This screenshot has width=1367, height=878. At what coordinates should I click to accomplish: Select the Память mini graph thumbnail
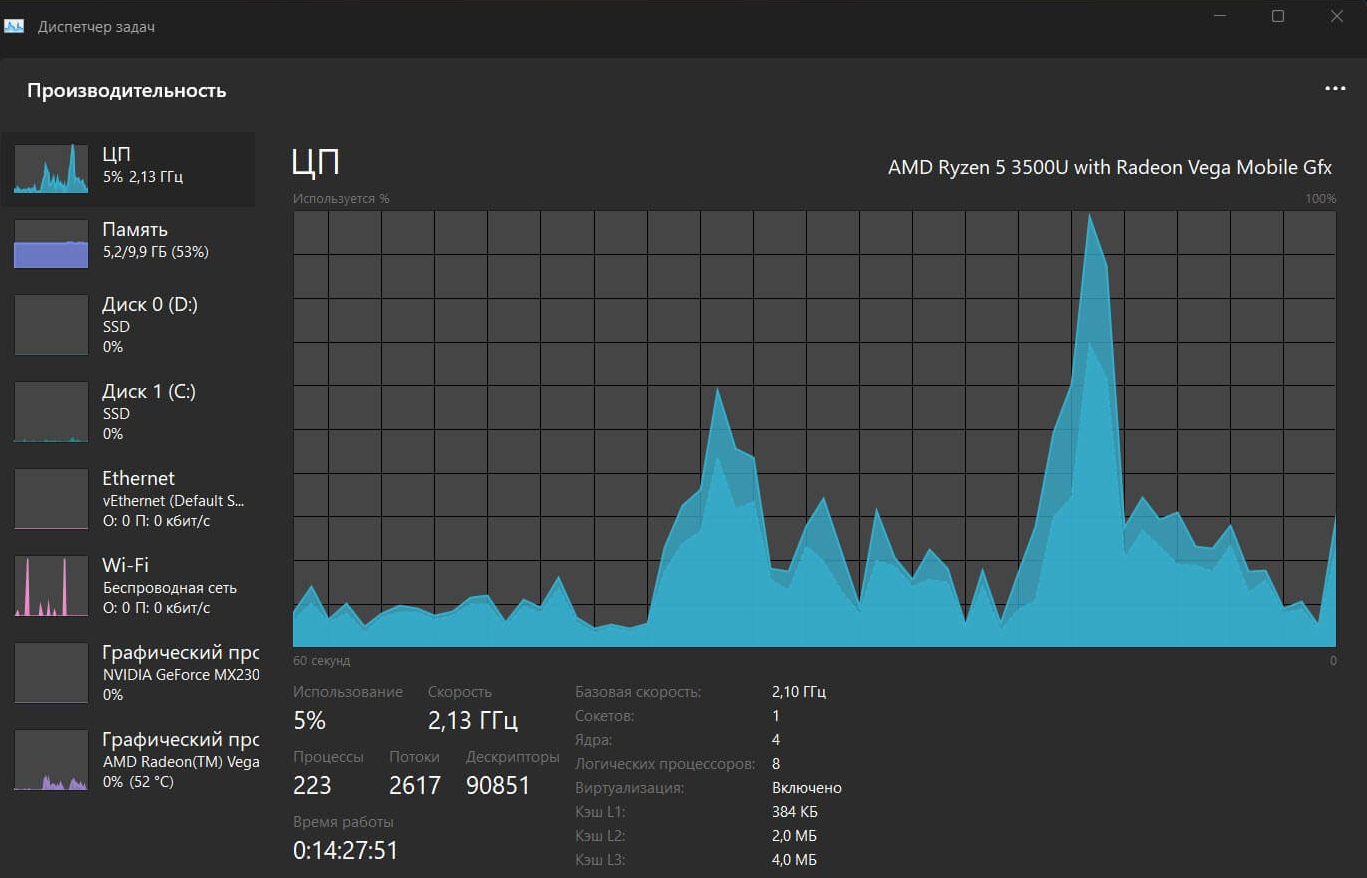click(51, 244)
